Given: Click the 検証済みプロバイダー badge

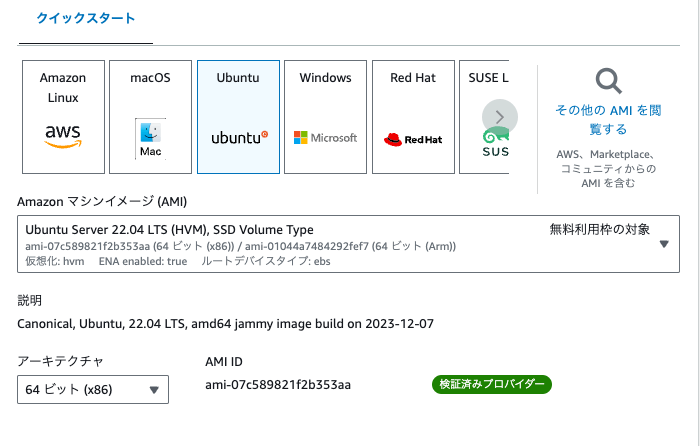Looking at the screenshot, I should pos(492,384).
